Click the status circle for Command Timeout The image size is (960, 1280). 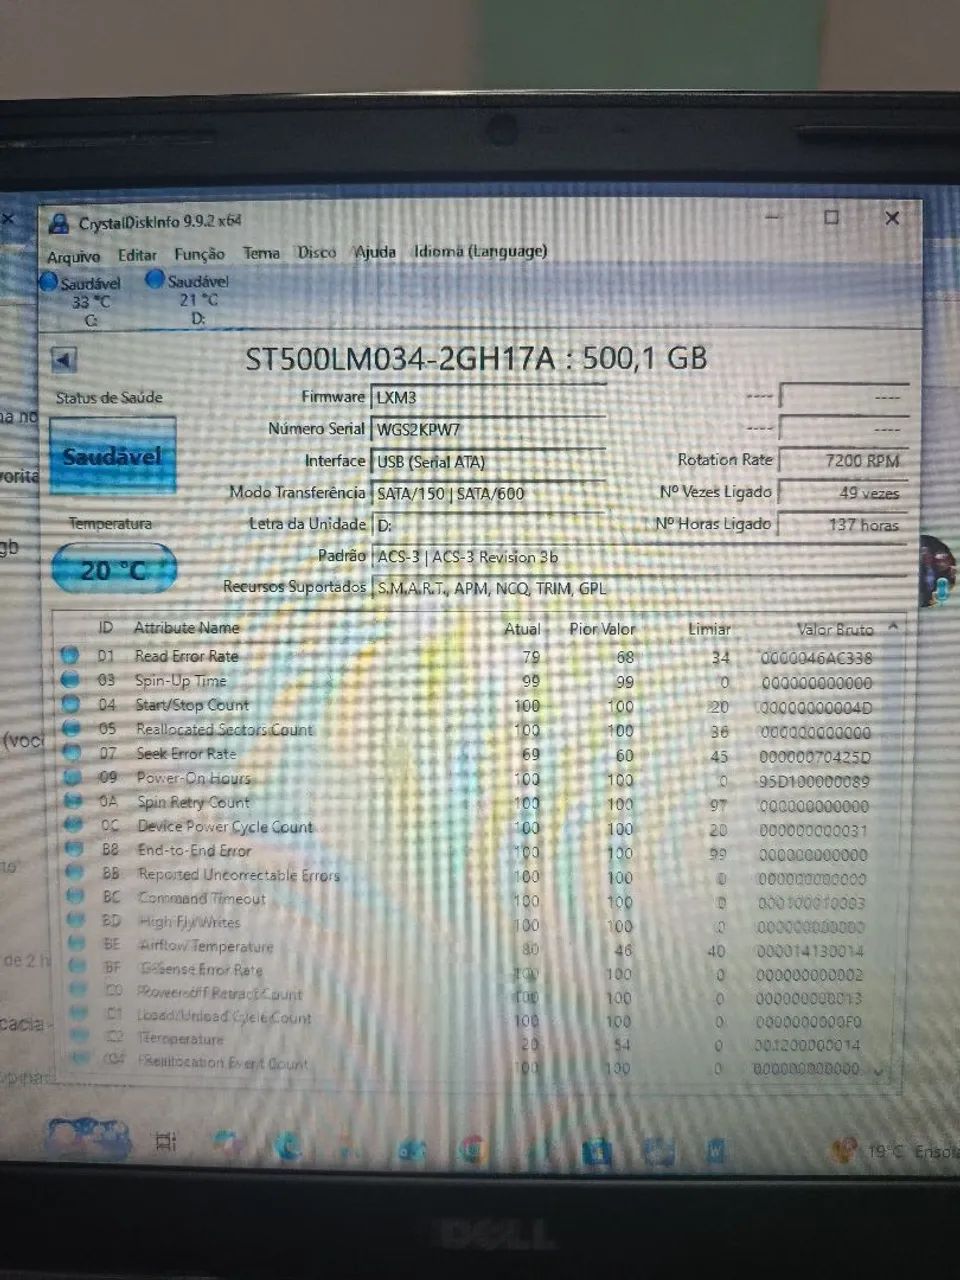pos(75,898)
